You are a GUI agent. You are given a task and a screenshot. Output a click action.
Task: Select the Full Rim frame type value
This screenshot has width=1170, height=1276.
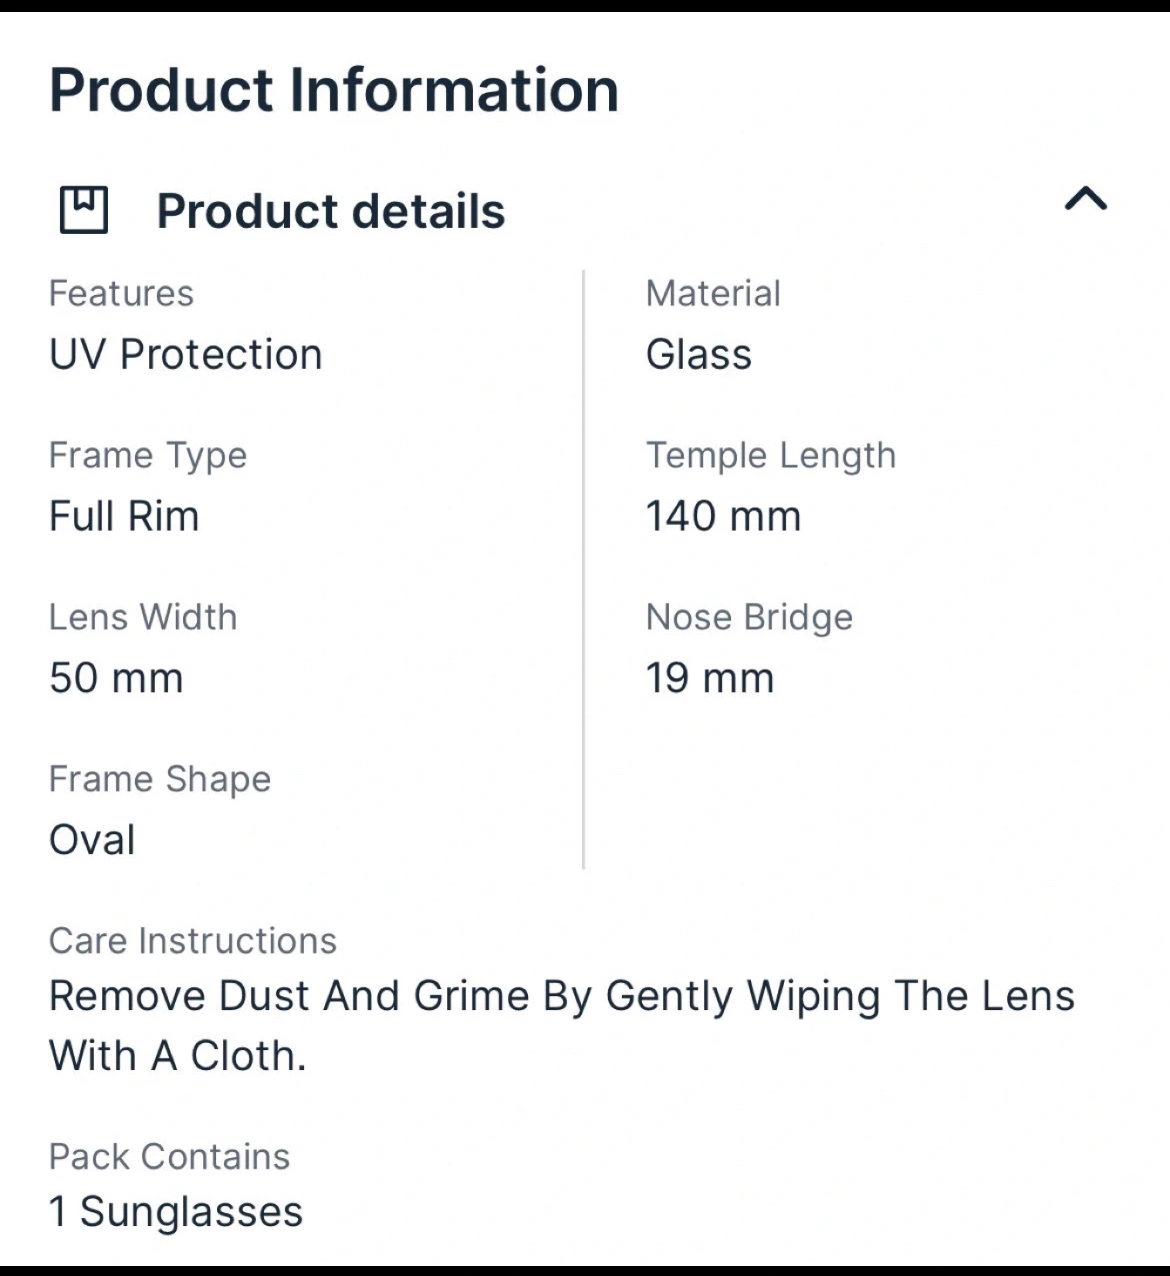124,516
